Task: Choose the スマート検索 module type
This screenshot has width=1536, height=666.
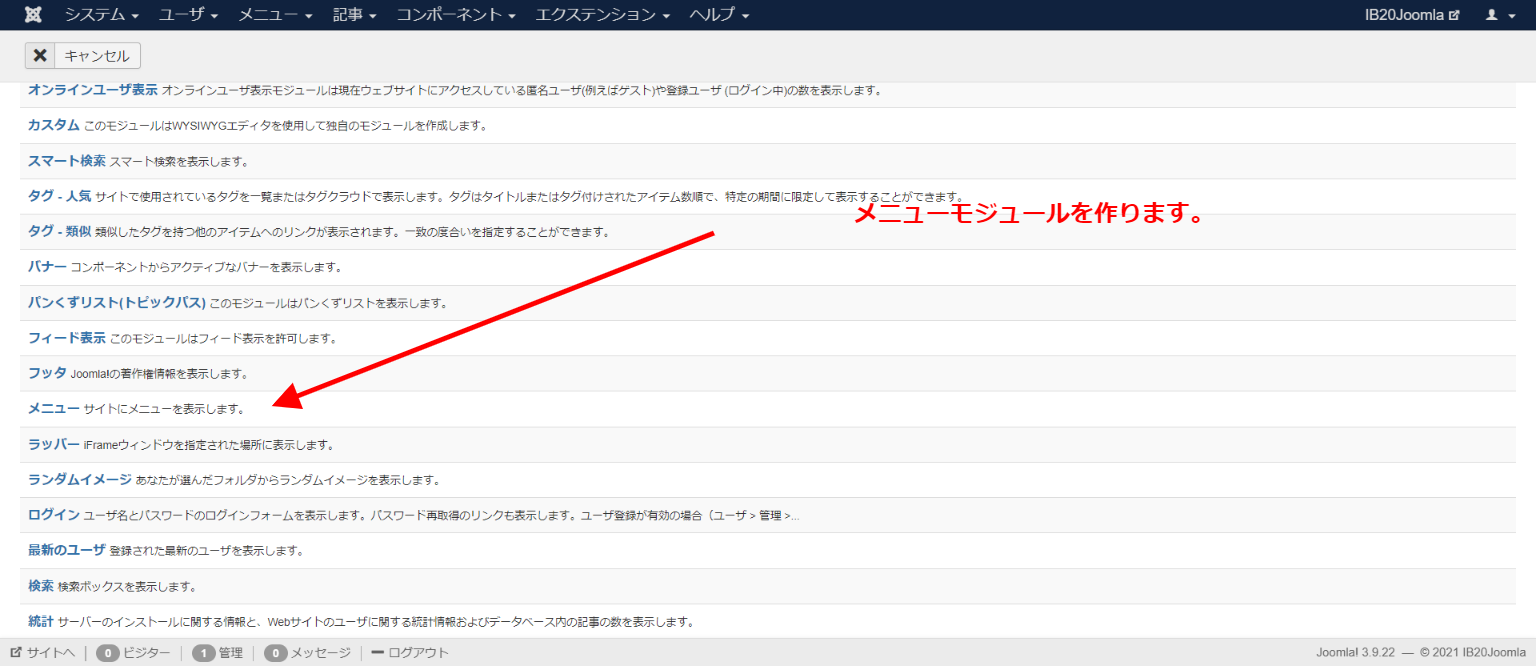Action: click(67, 161)
